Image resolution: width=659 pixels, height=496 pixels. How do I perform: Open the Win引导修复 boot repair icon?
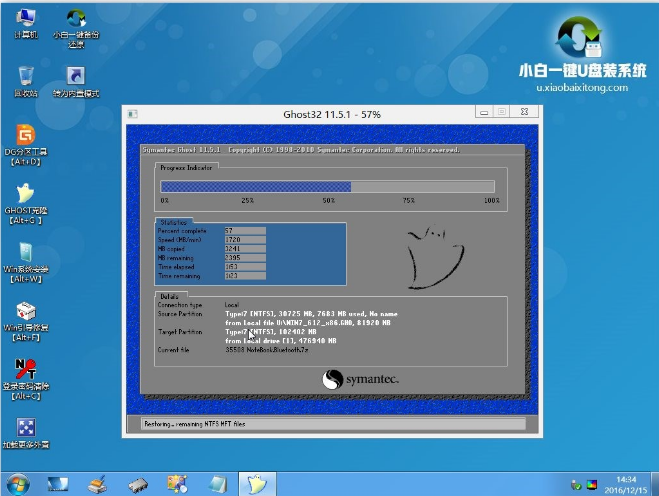click(26, 310)
